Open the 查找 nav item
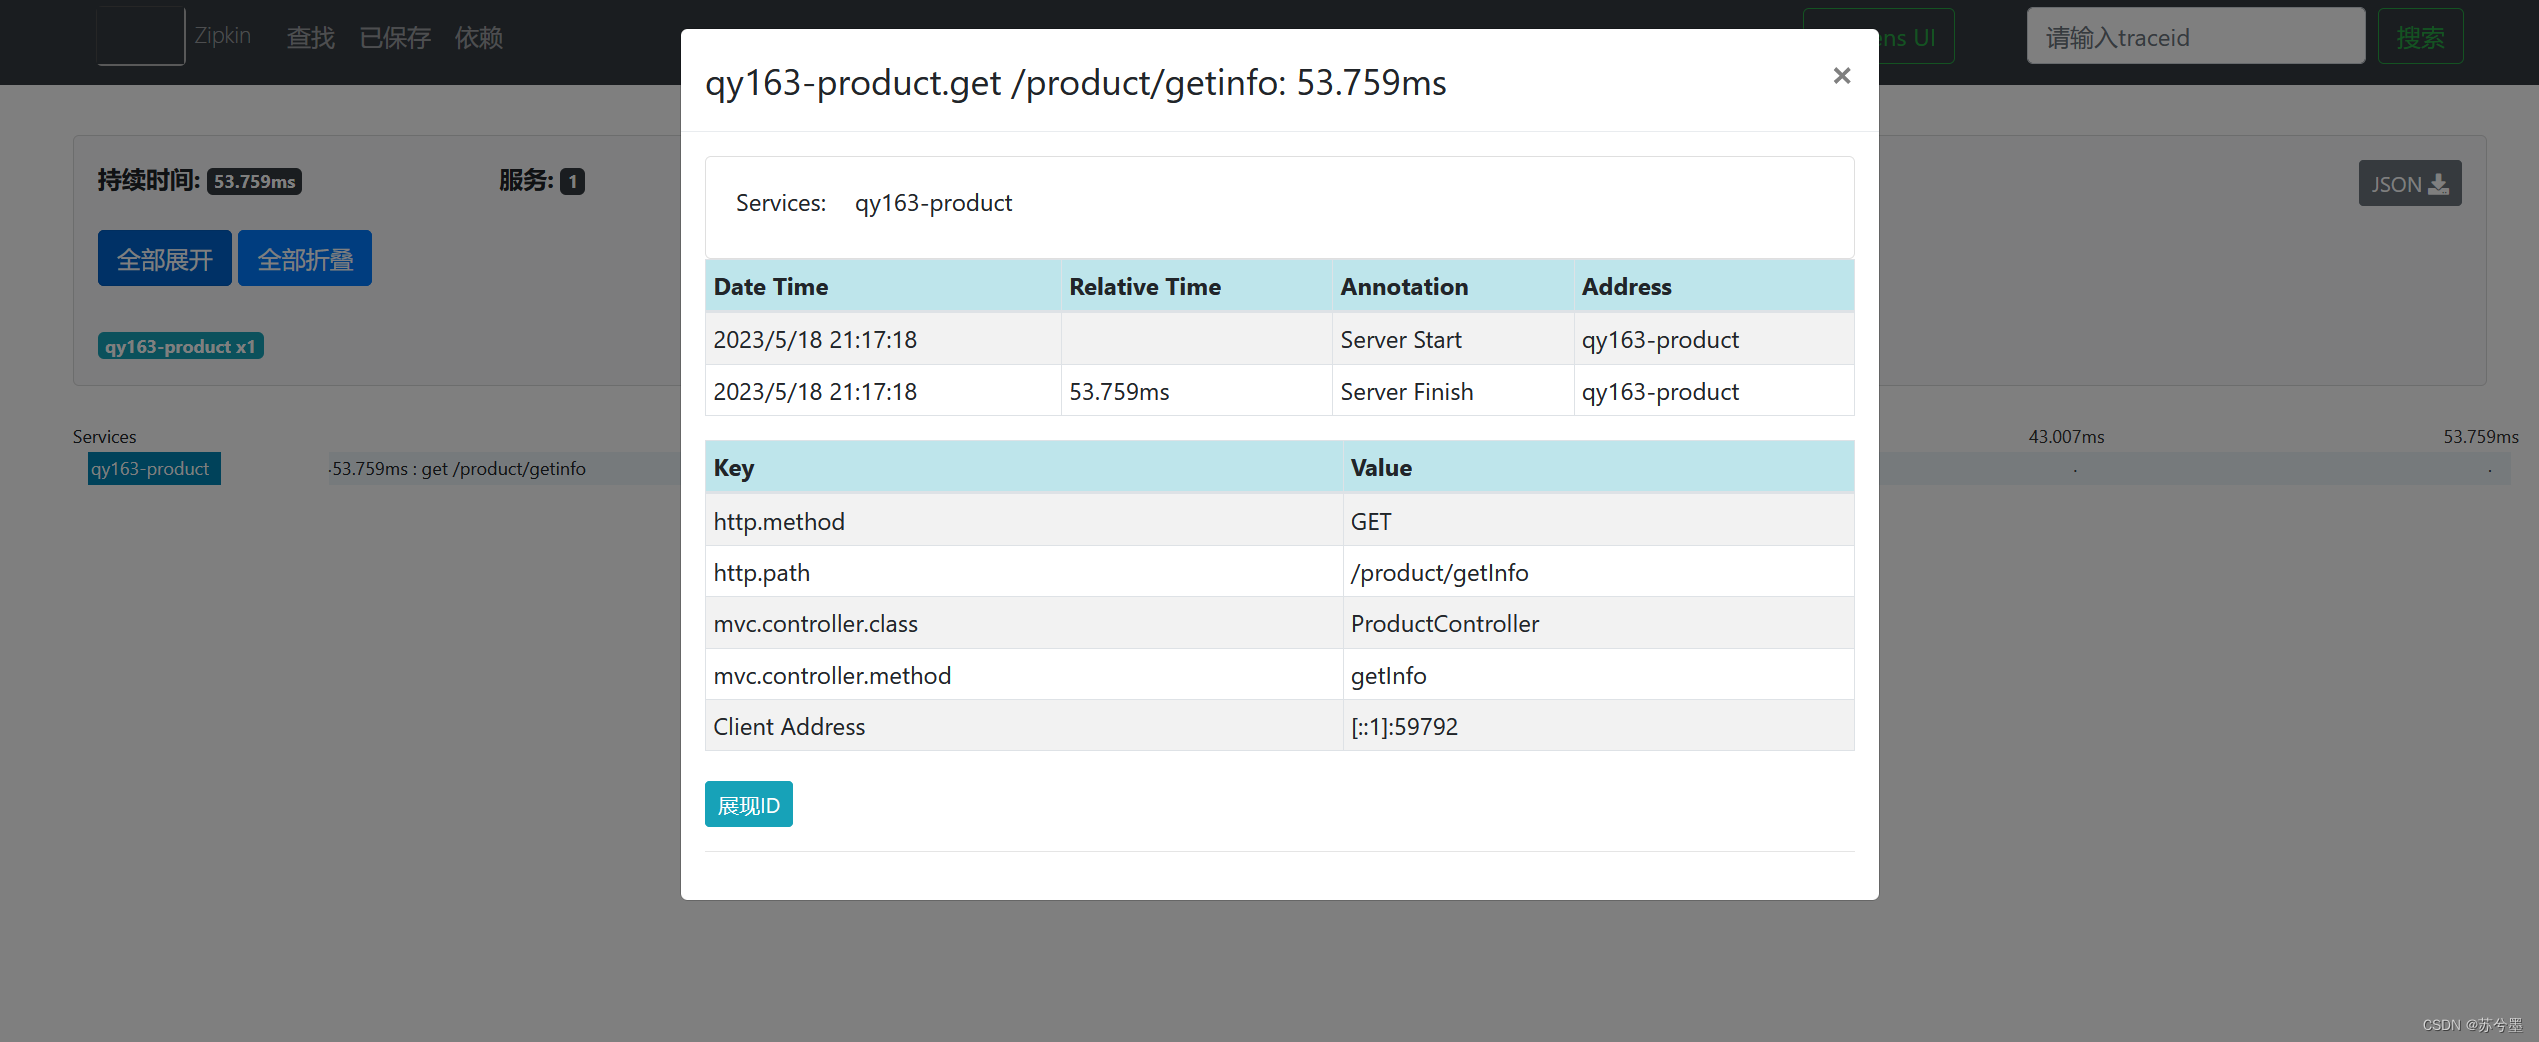 pos(310,38)
